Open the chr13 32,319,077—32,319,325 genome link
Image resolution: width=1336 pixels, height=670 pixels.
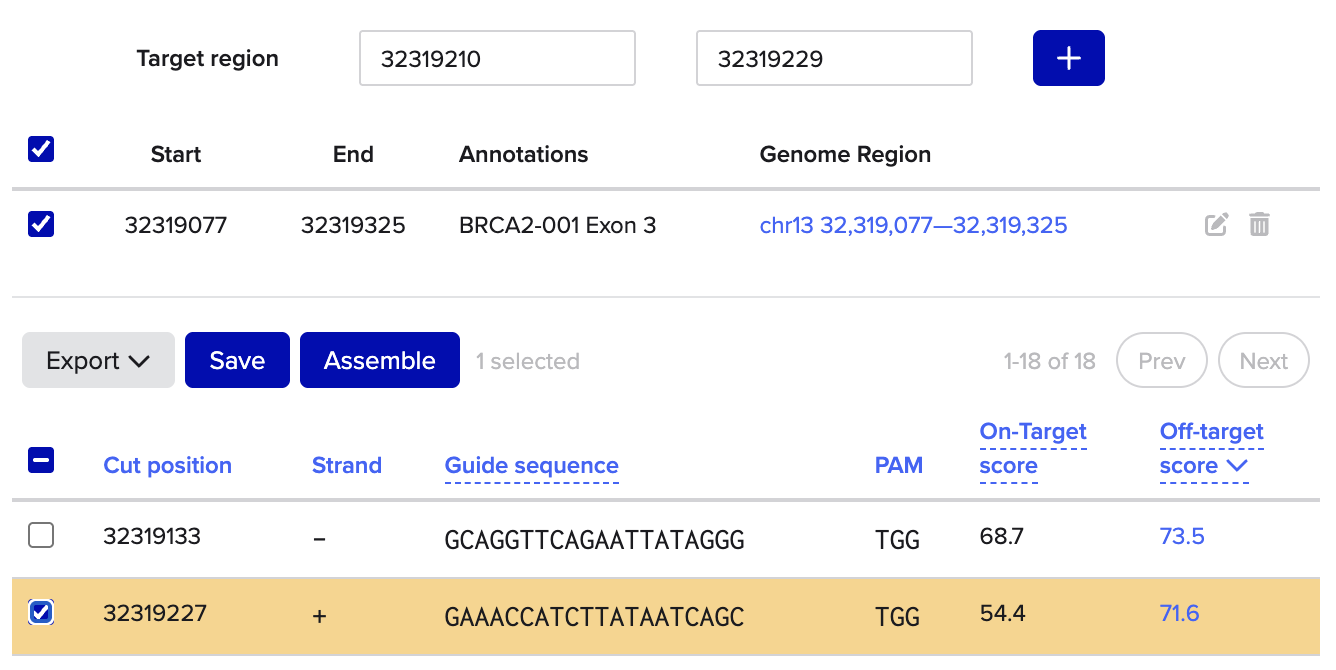click(x=913, y=225)
